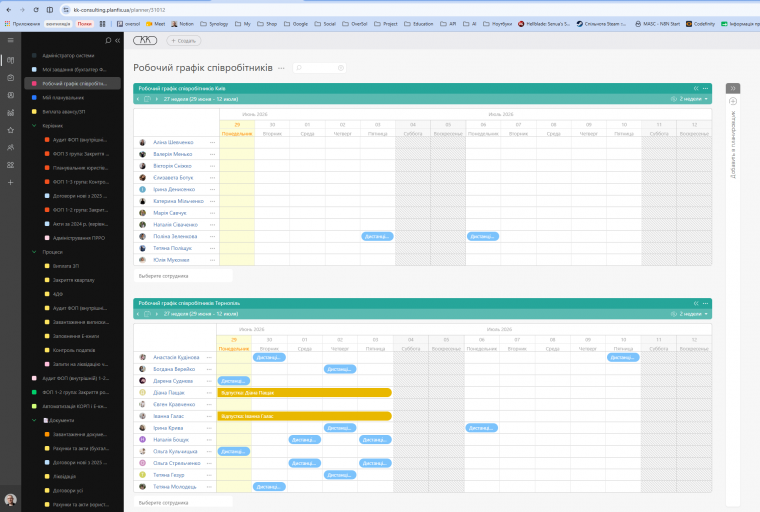Open the planners board icon in rail

[10, 61]
